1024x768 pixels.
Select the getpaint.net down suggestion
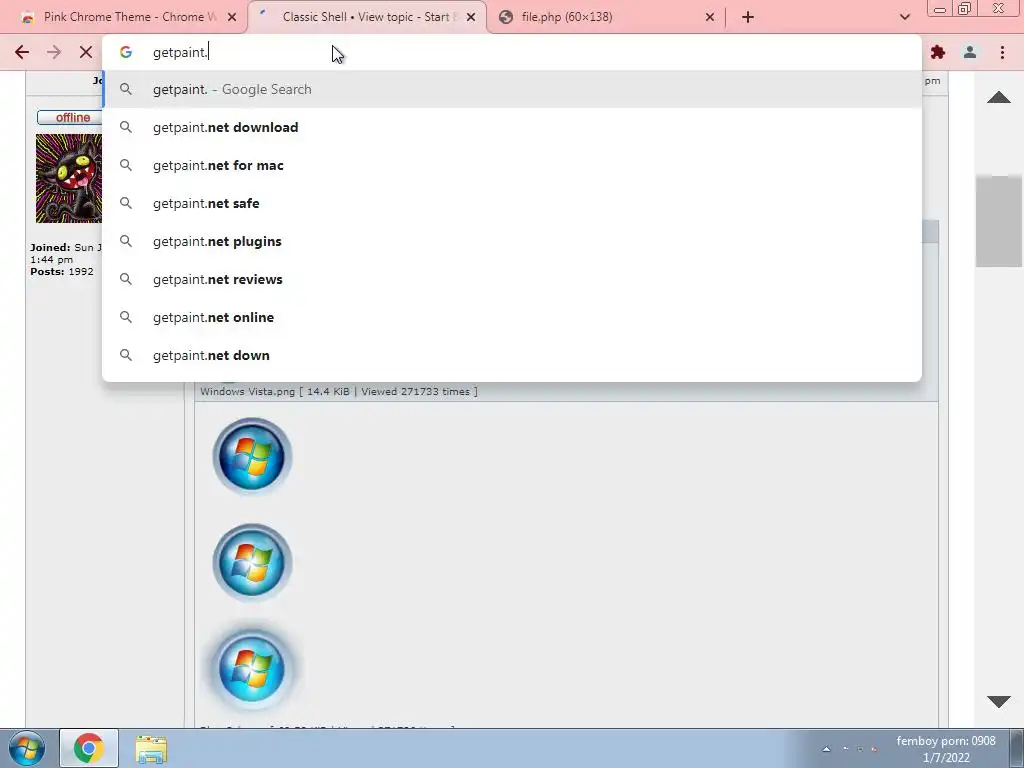pos(512,355)
